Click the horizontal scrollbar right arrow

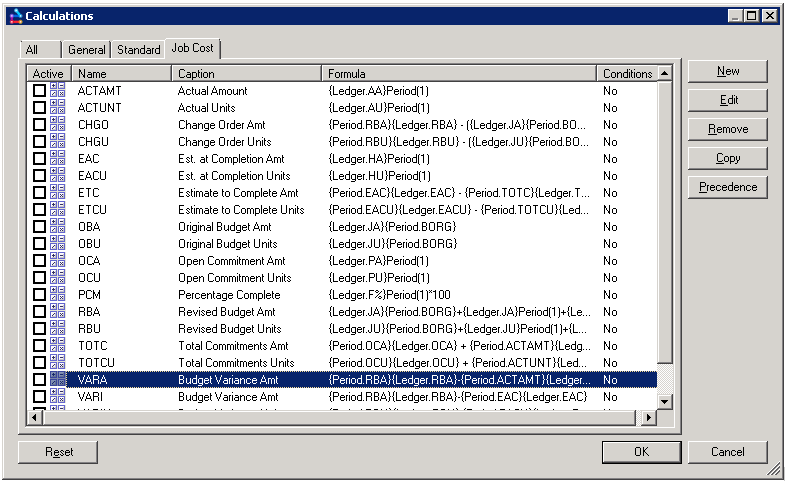[x=650, y=417]
